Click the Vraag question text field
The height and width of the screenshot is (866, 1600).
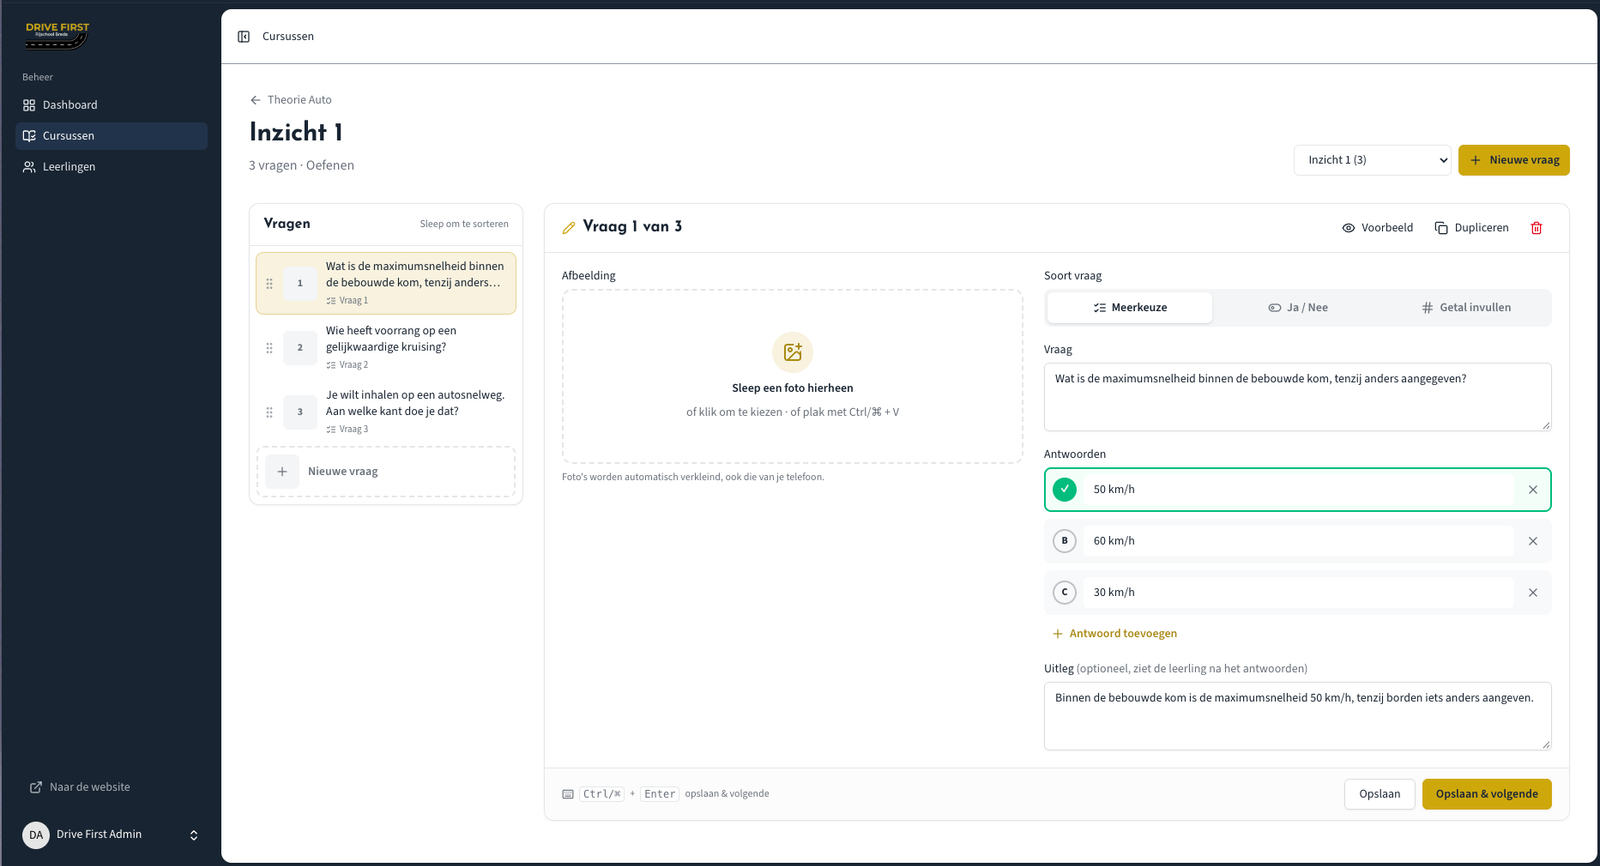(1298, 397)
